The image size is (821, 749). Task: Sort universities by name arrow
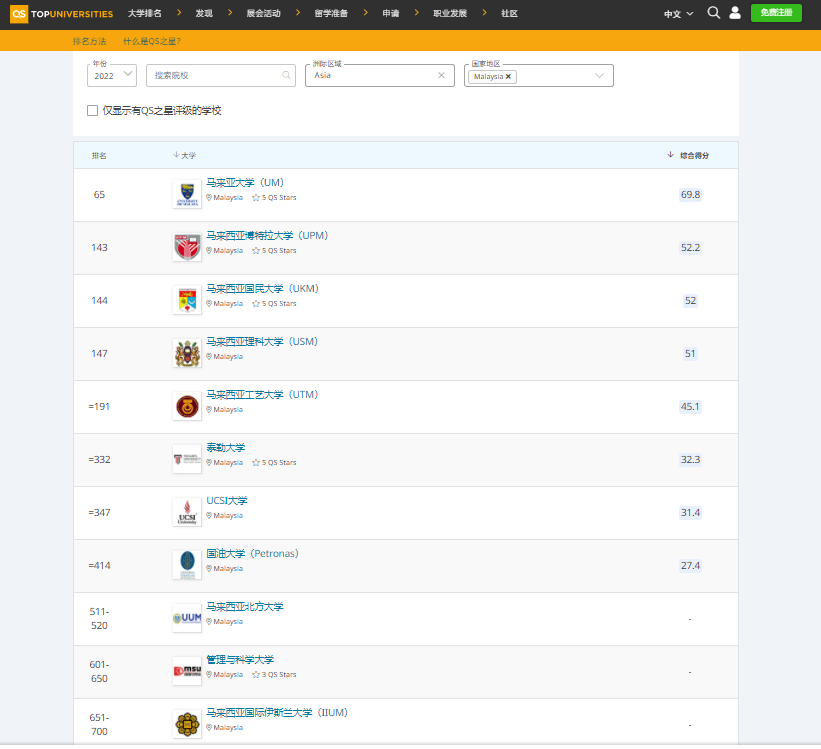[176, 155]
